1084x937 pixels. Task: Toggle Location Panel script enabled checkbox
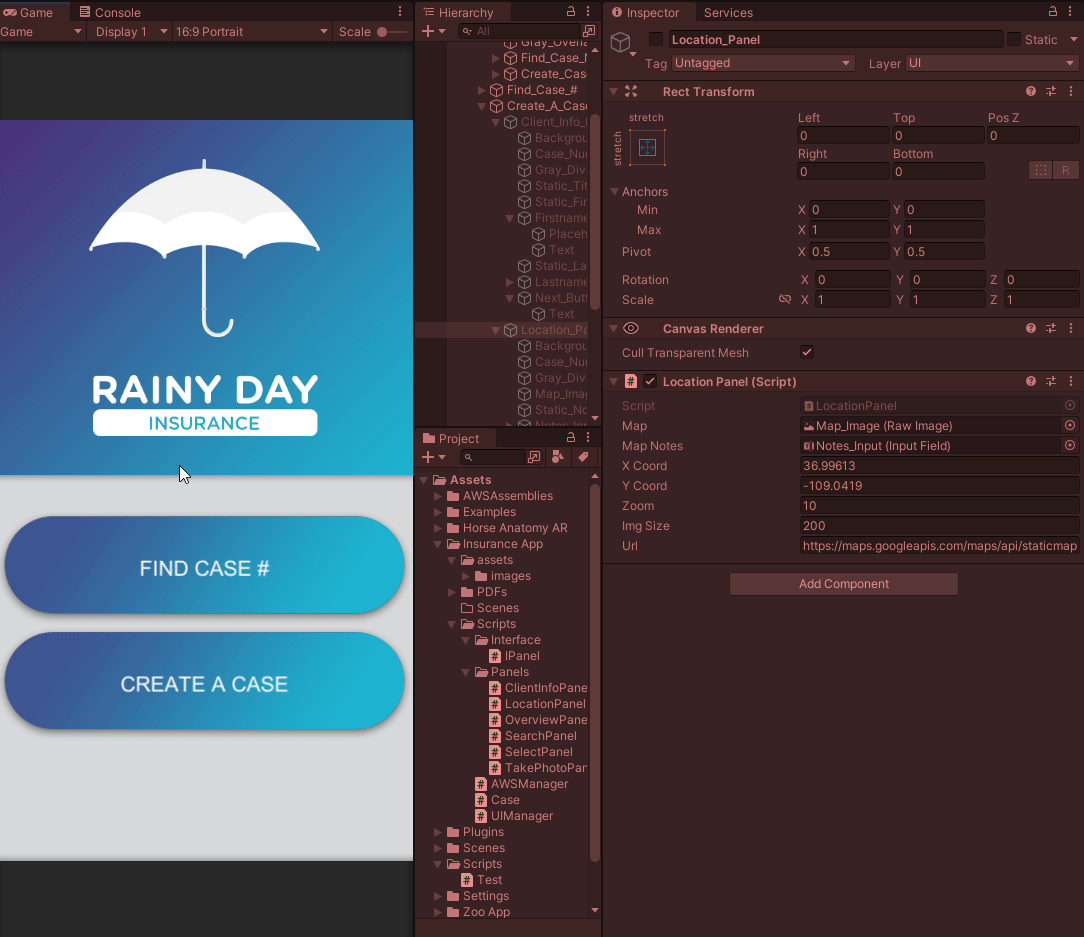[650, 381]
